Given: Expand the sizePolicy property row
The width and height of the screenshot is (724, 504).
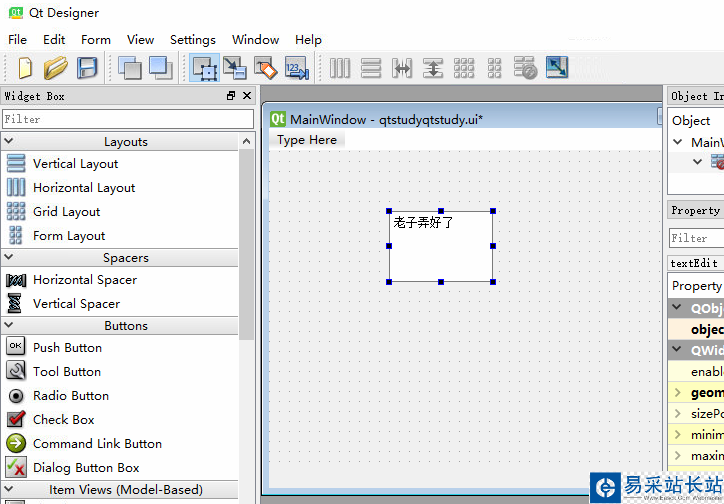Looking at the screenshot, I should tap(677, 413).
